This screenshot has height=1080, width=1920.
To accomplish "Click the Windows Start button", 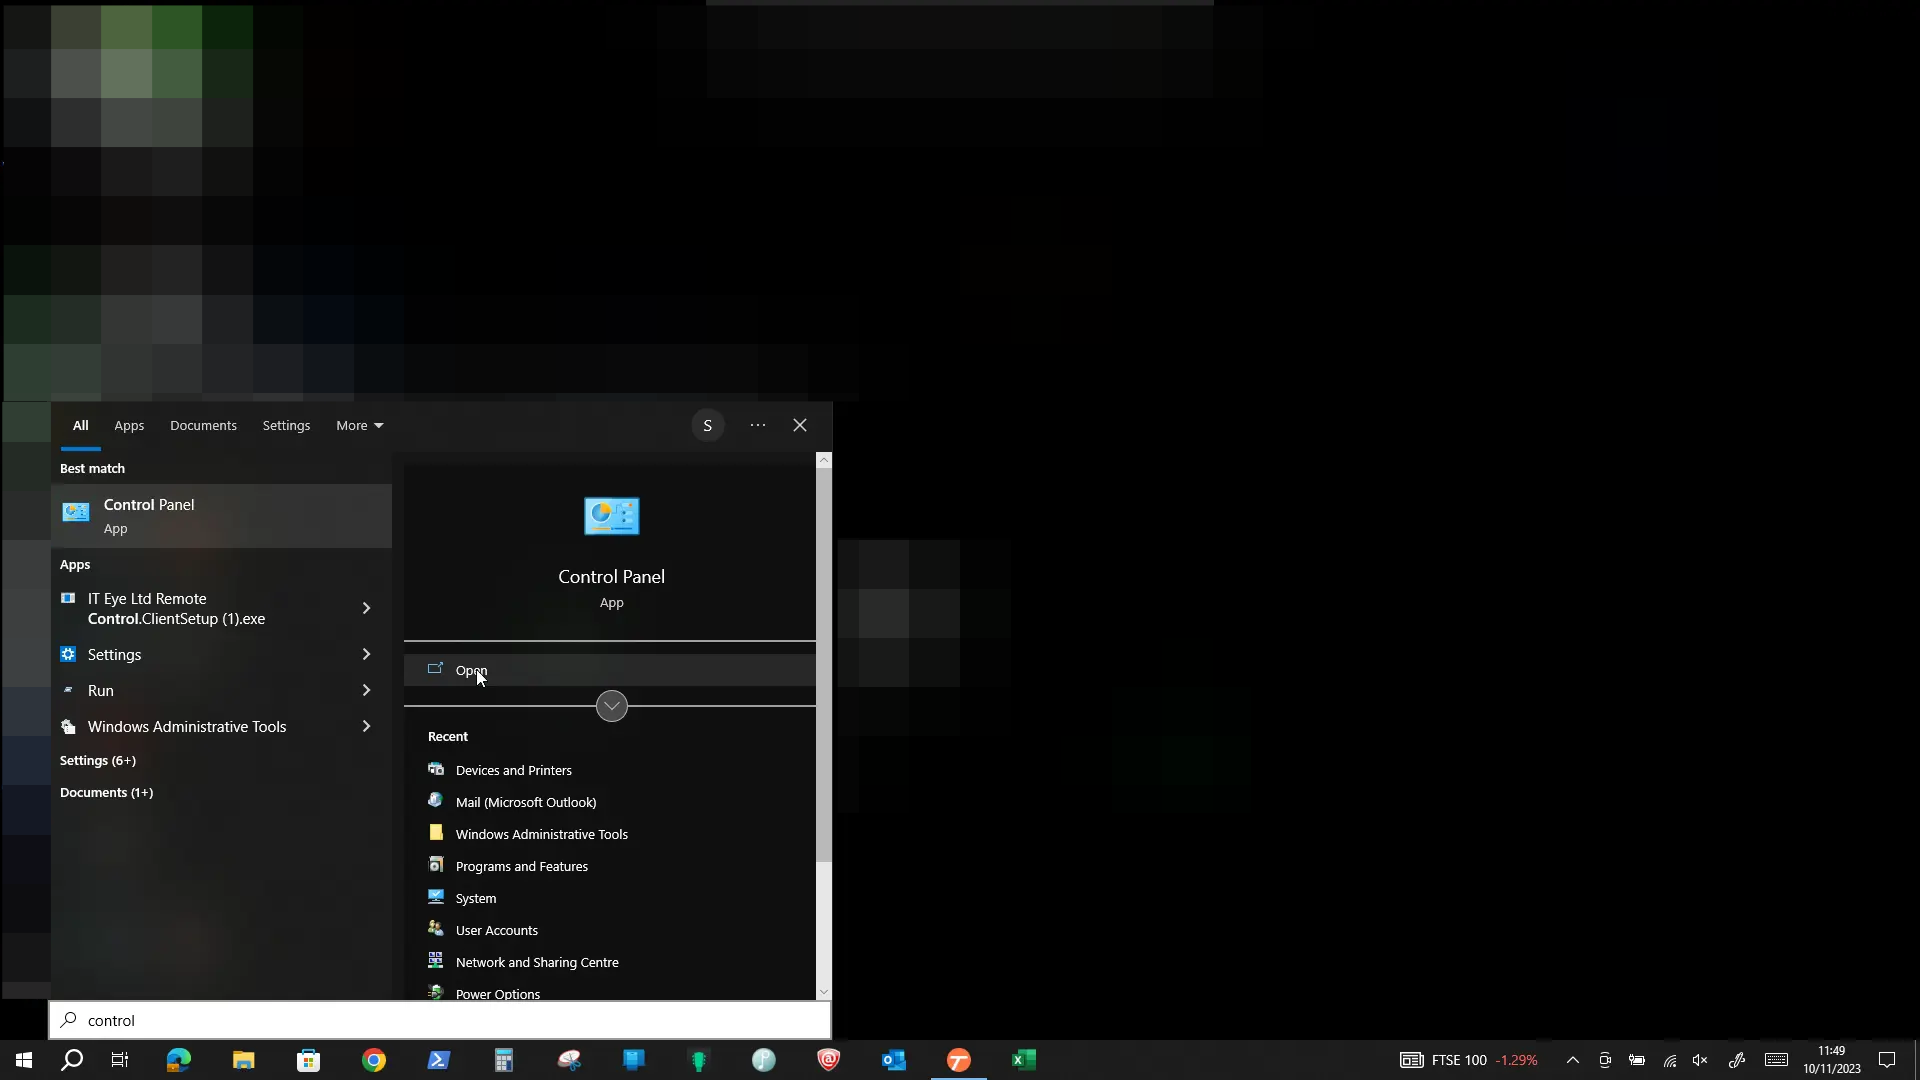I will (x=24, y=1060).
